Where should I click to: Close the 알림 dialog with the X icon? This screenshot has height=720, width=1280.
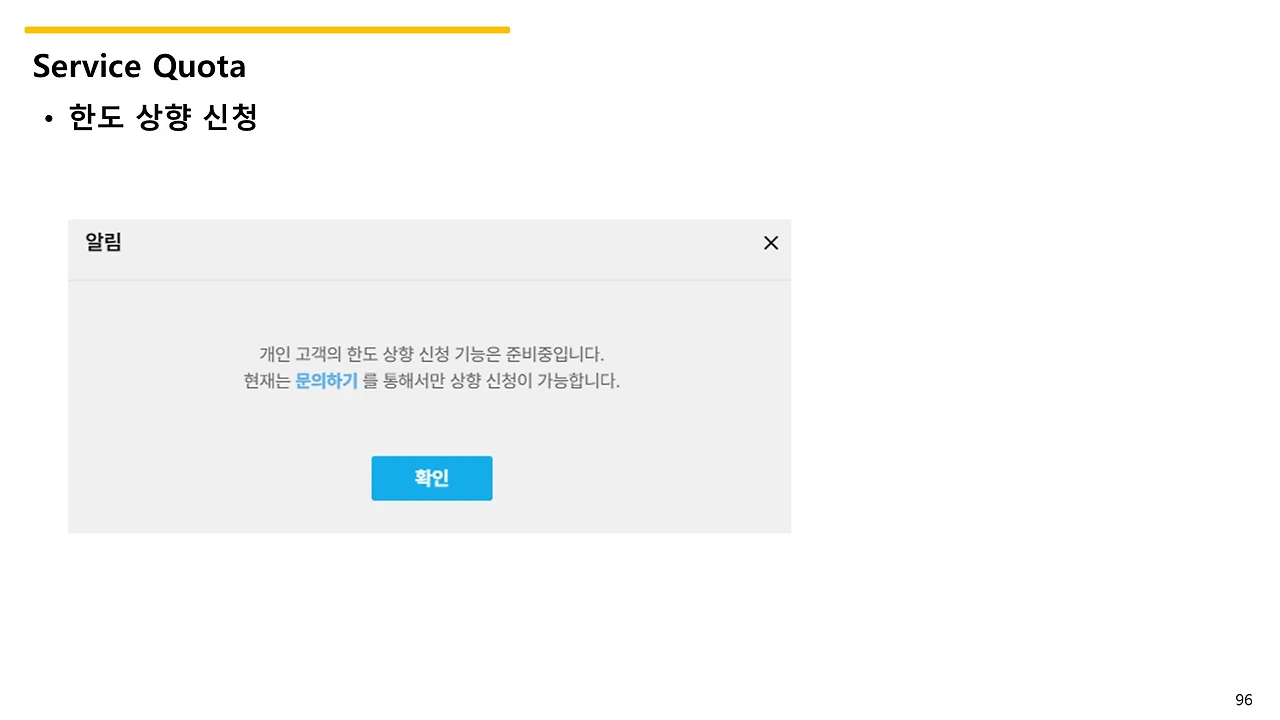[771, 243]
